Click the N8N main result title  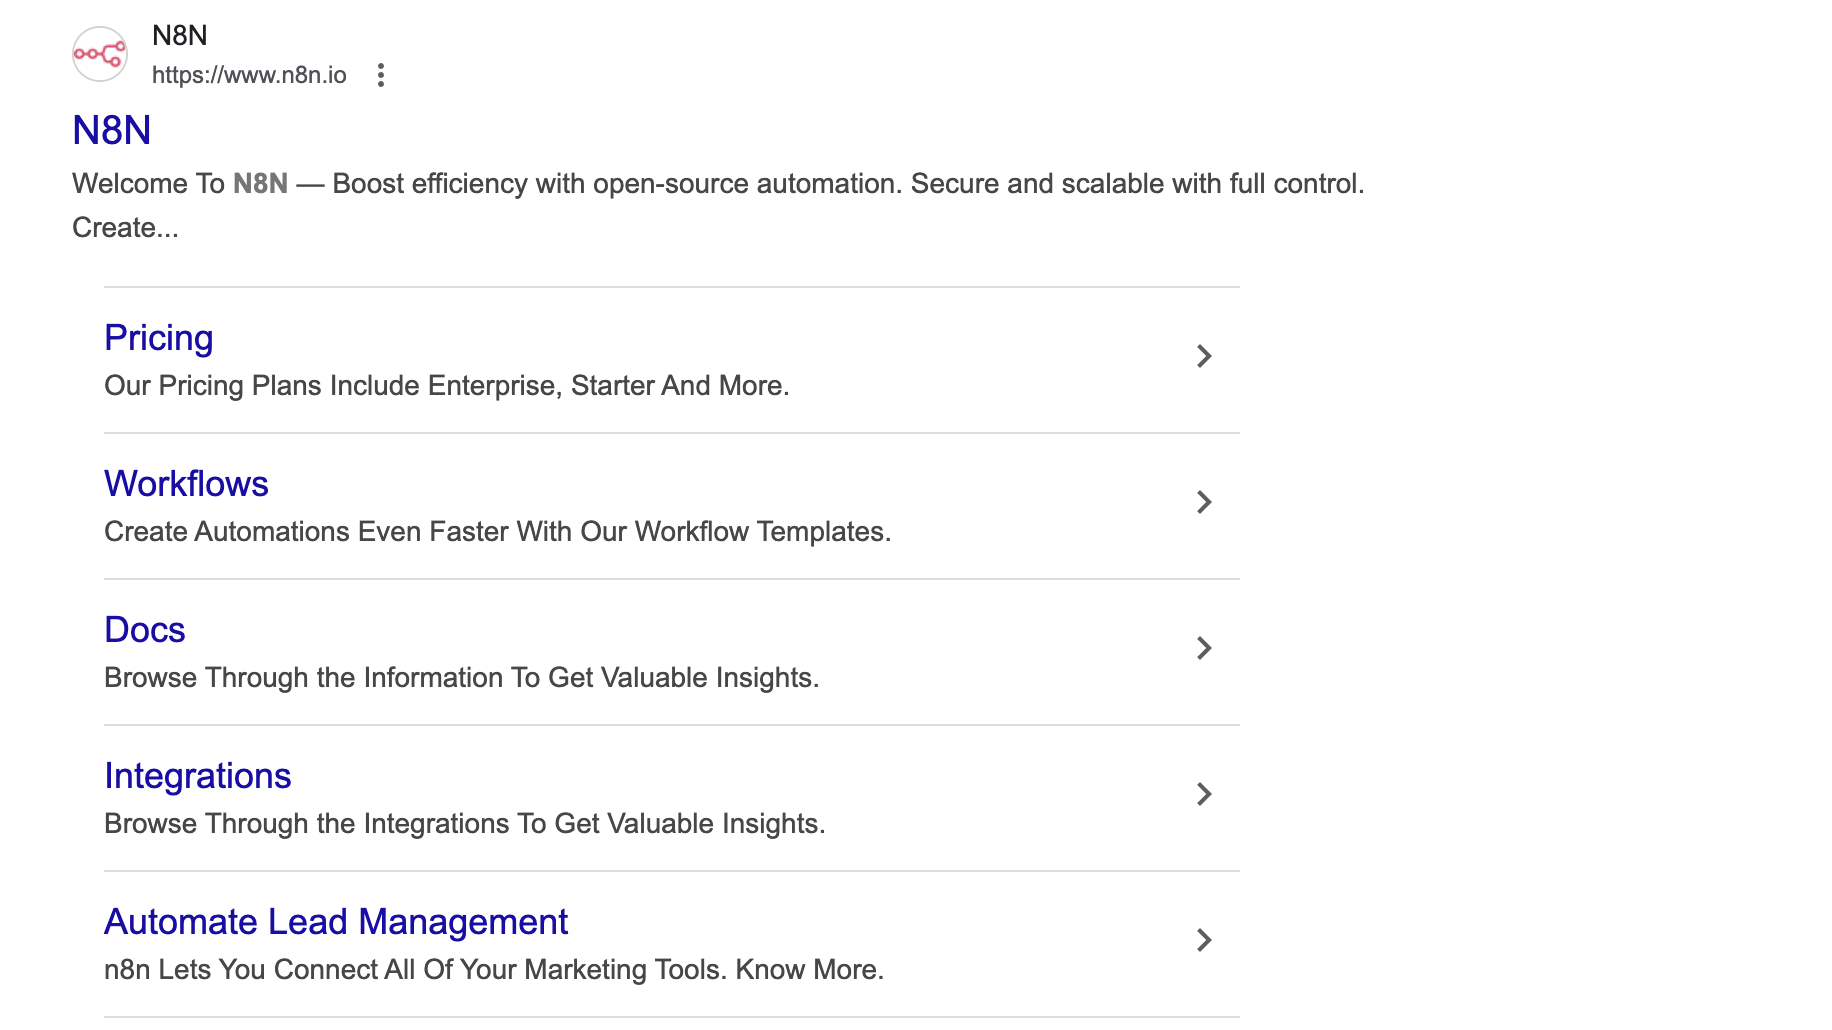pyautogui.click(x=112, y=130)
